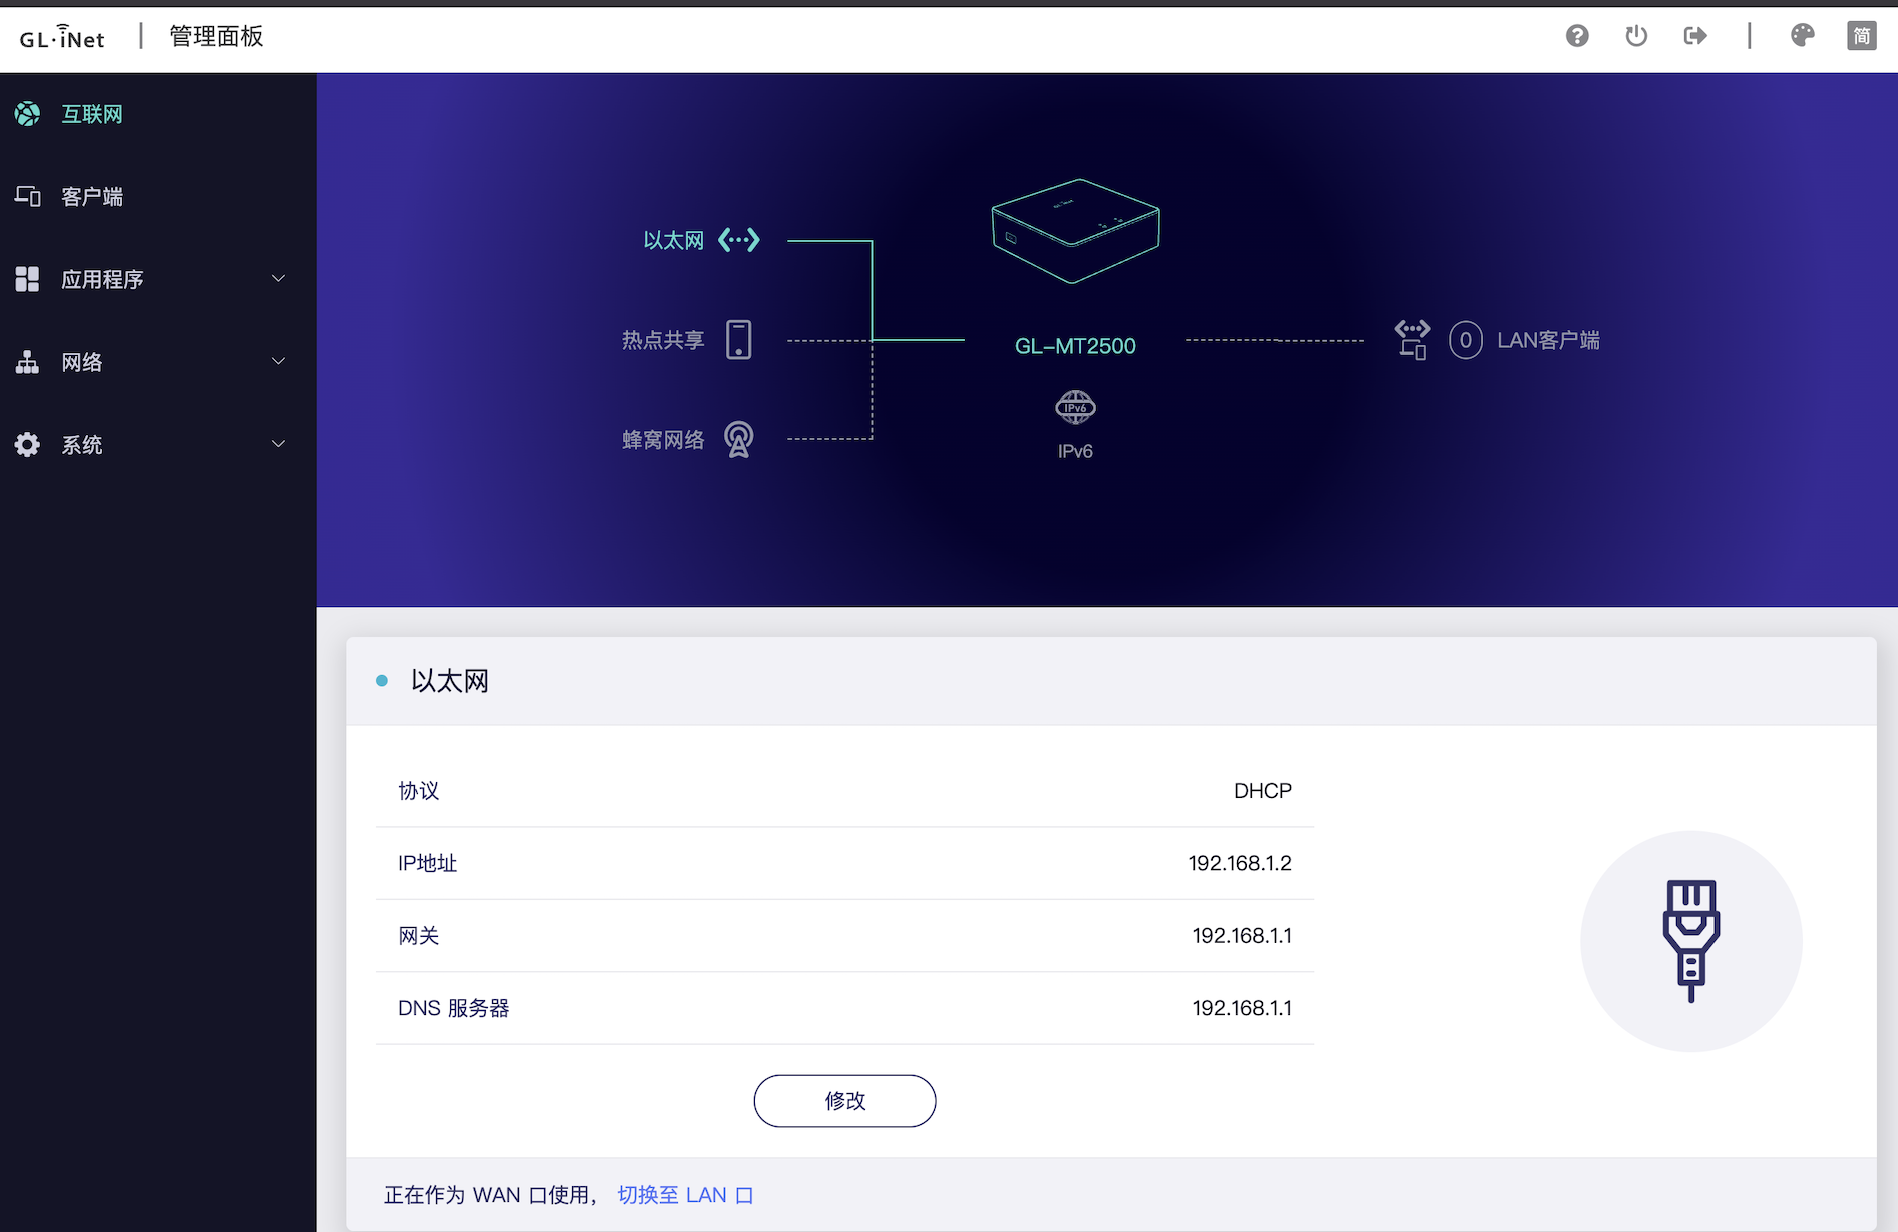Click the 修改 button
The width and height of the screenshot is (1898, 1232).
coord(844,1100)
